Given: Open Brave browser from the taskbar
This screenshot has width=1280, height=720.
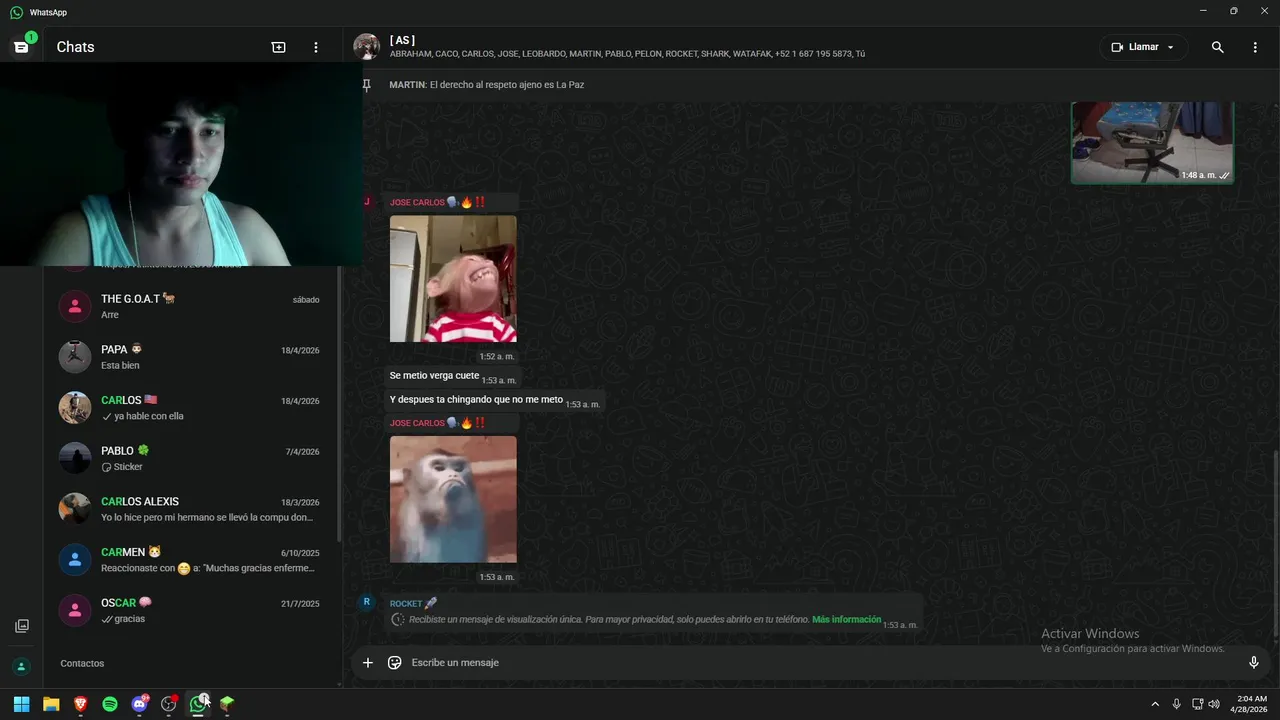Looking at the screenshot, I should pyautogui.click(x=80, y=704).
